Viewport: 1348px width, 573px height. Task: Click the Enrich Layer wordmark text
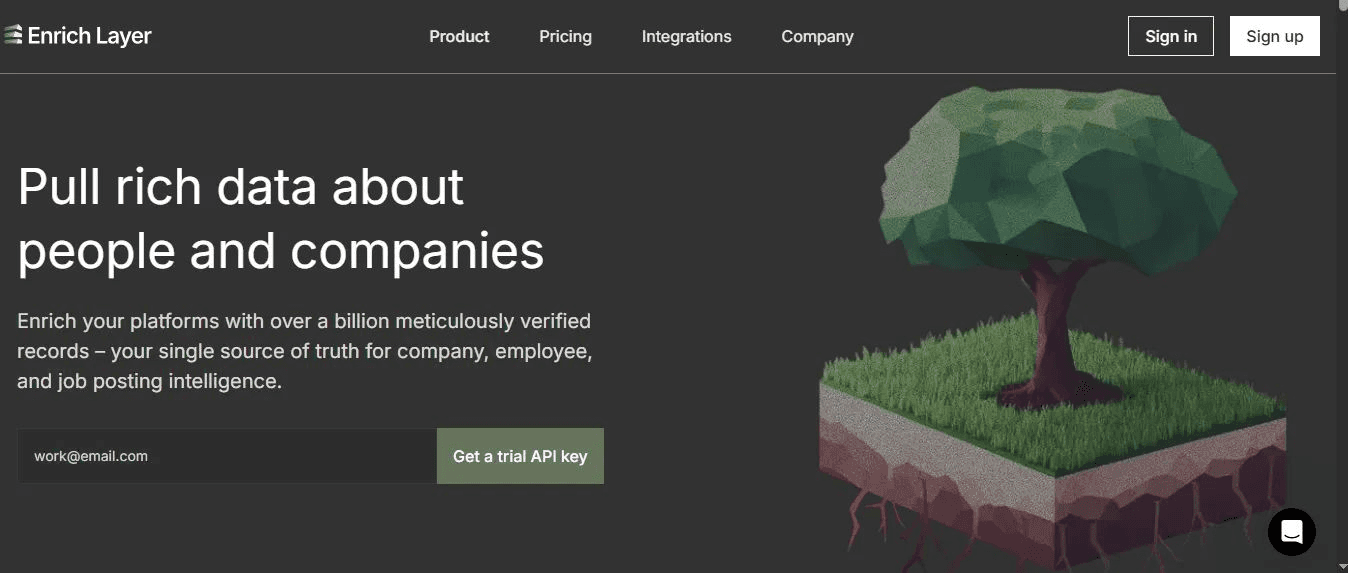coord(90,36)
